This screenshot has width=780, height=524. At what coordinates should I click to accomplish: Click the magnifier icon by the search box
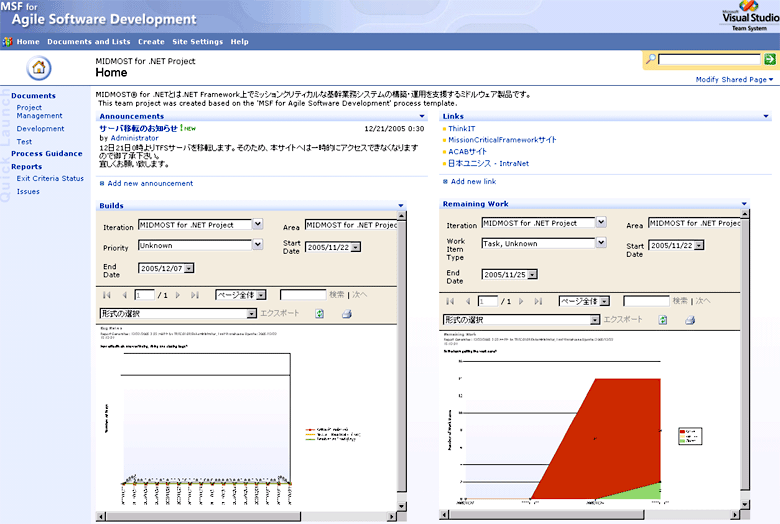point(650,59)
